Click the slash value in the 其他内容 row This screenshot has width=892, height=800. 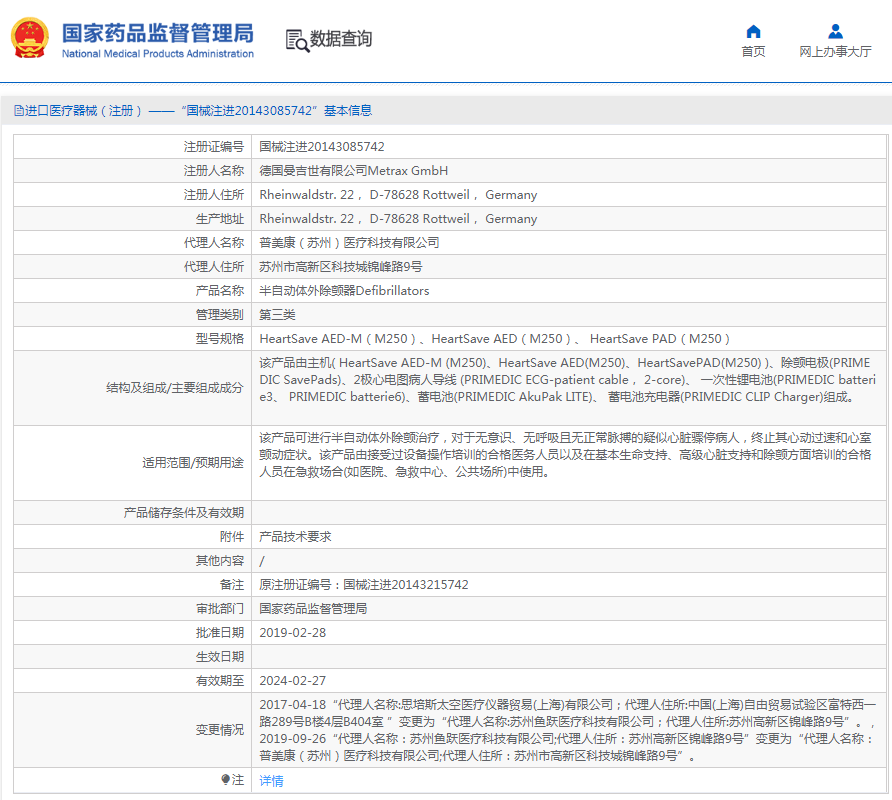pos(262,561)
